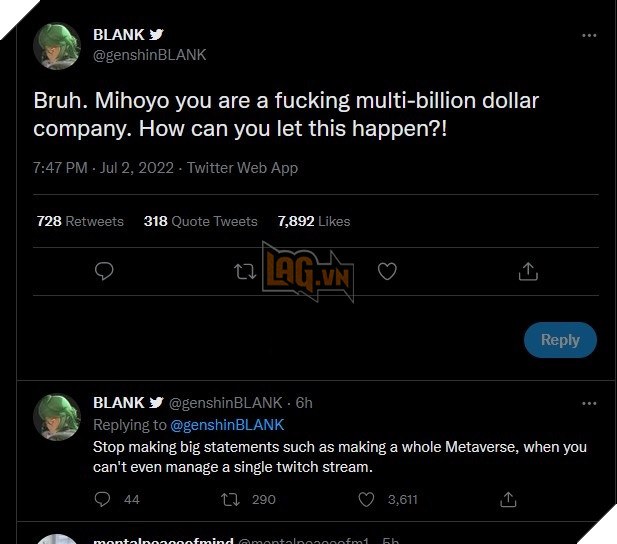Share the Metaverse reply tweet
The height and width of the screenshot is (544, 617).
coord(508,499)
